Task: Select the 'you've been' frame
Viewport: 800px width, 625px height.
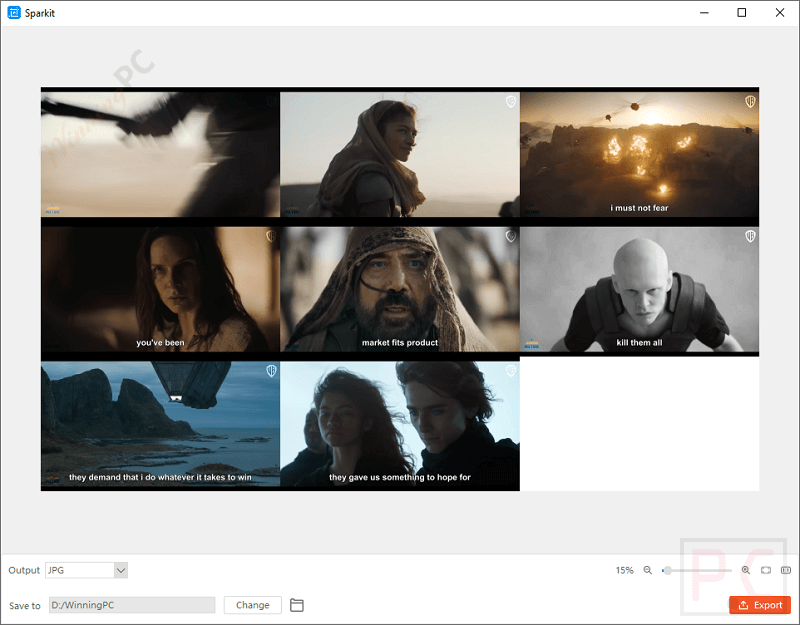Action: click(160, 289)
